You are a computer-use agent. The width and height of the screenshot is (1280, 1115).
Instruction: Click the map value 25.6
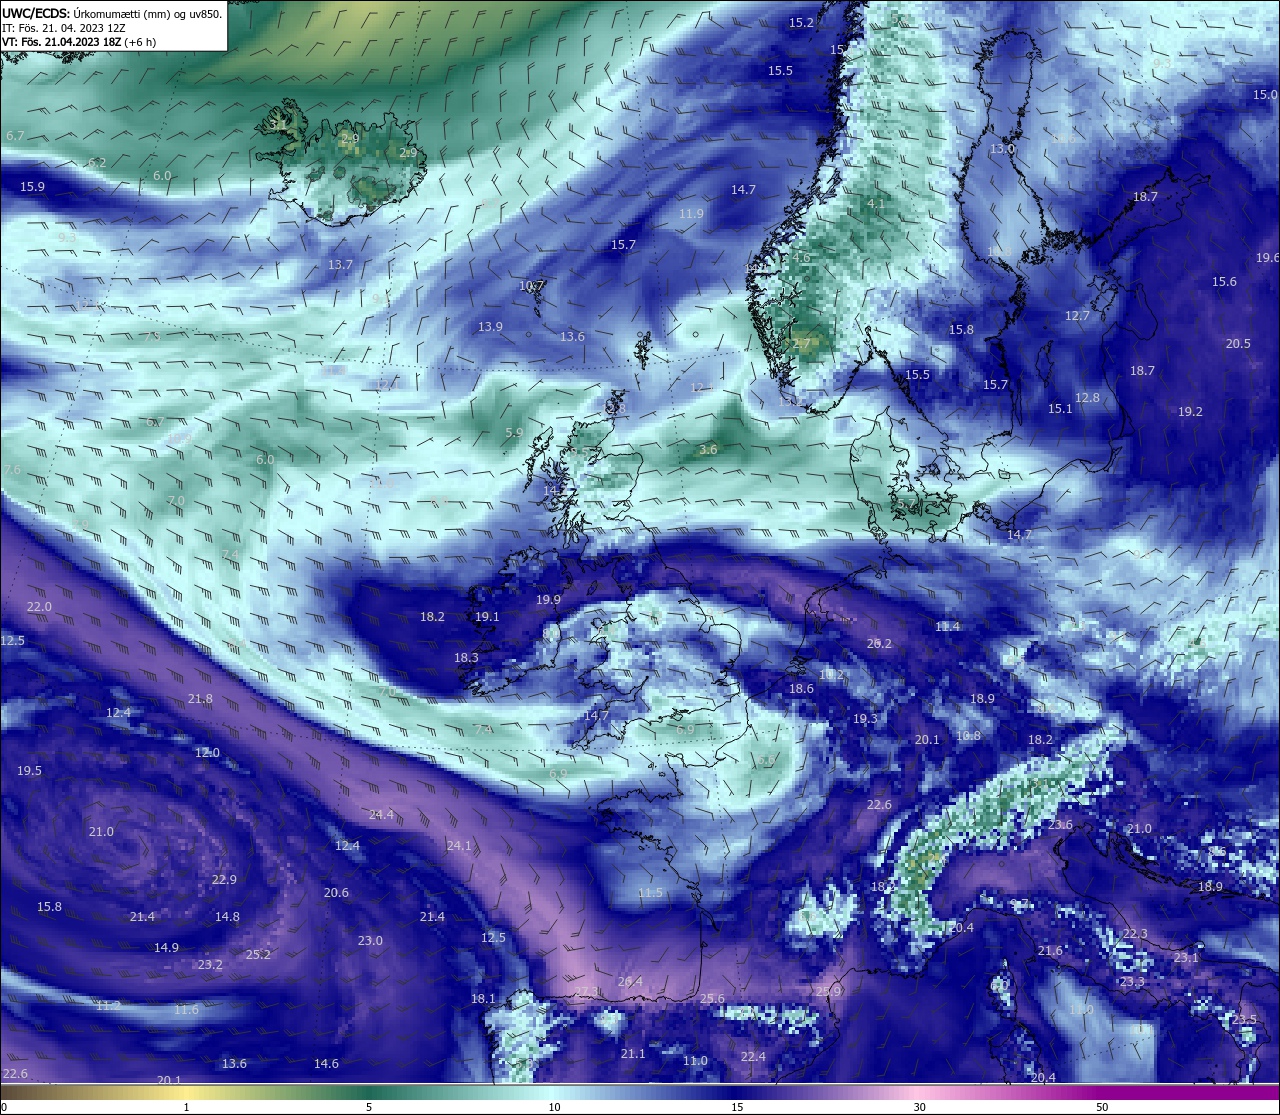click(x=712, y=998)
